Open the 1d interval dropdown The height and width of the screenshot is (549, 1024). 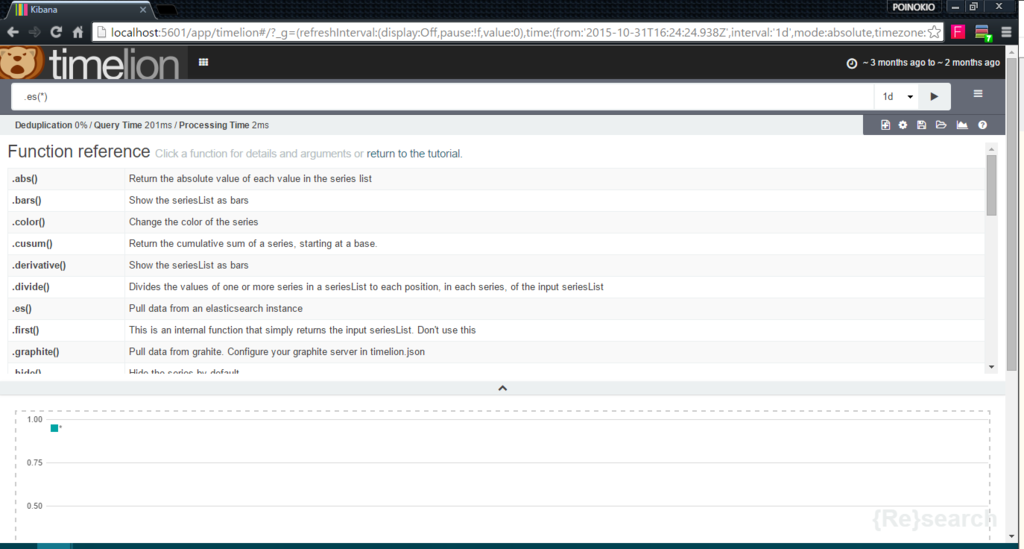click(897, 97)
